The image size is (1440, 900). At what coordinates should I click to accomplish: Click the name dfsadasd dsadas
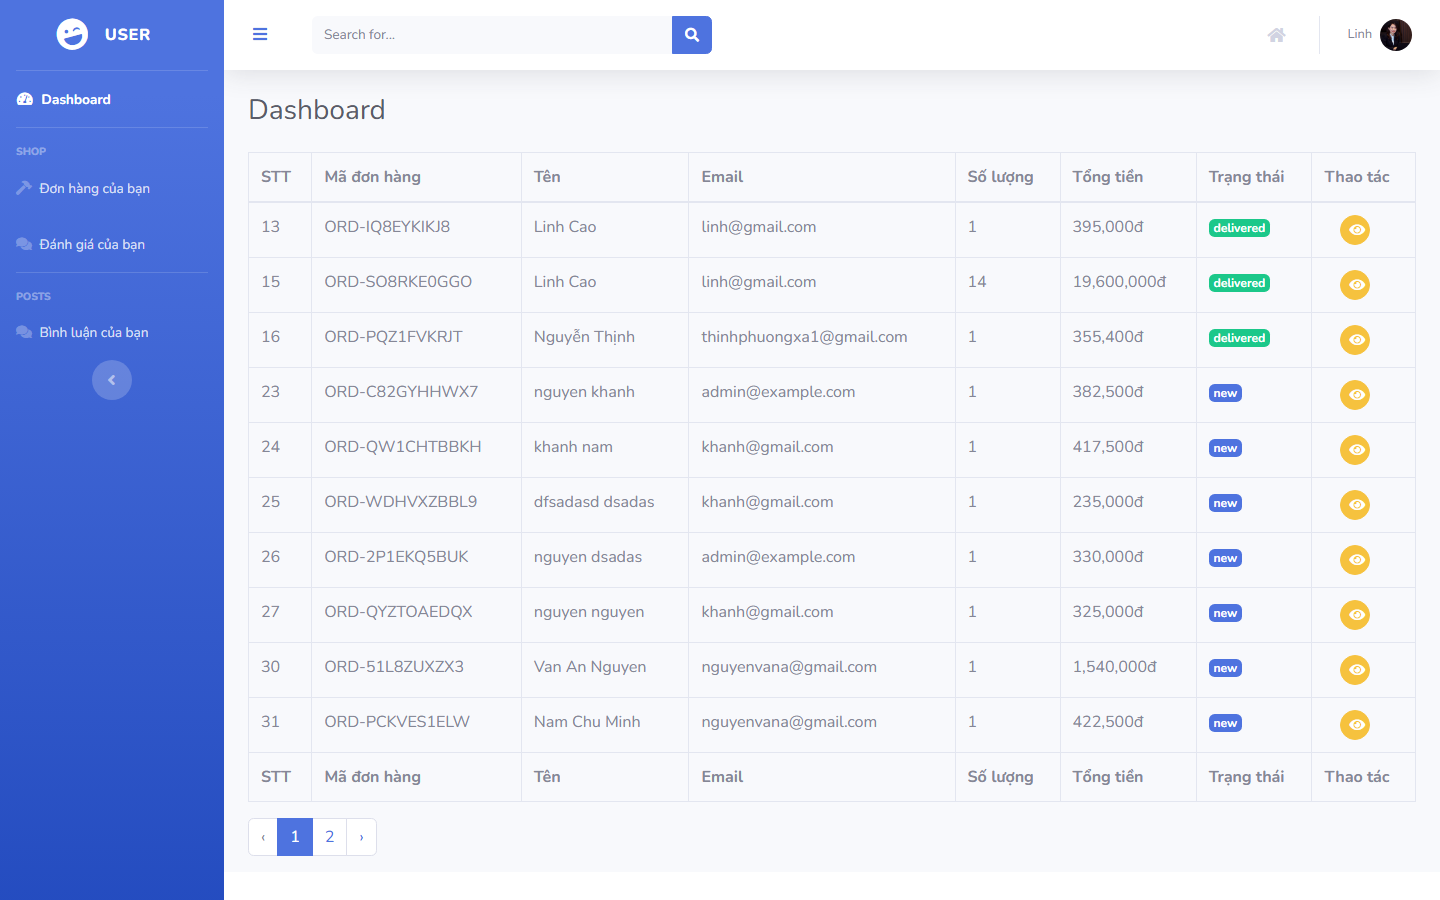594,502
